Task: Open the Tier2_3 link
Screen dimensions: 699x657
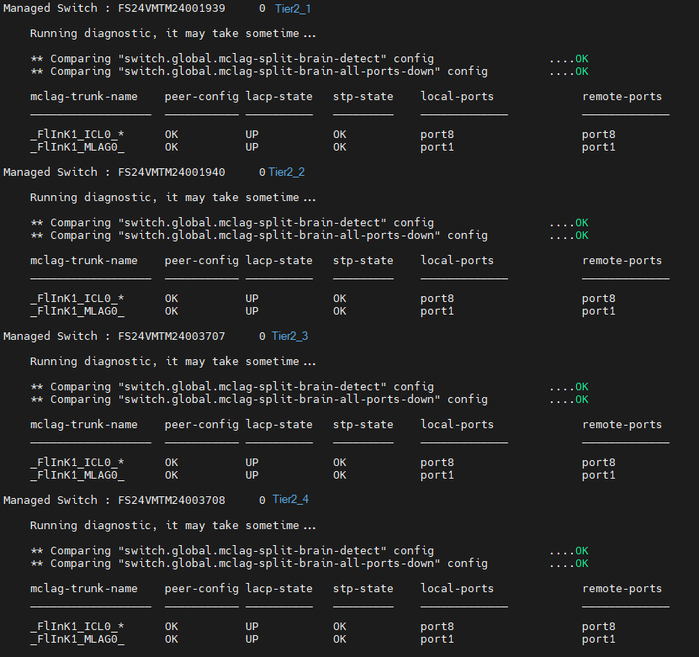Action: (290, 336)
